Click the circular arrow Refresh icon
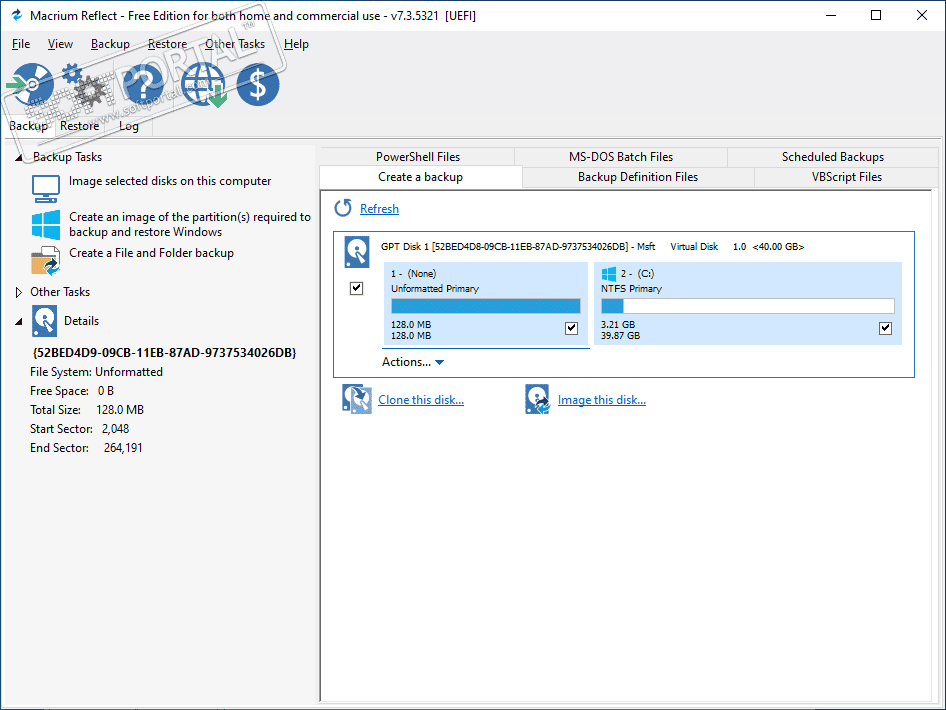 343,208
